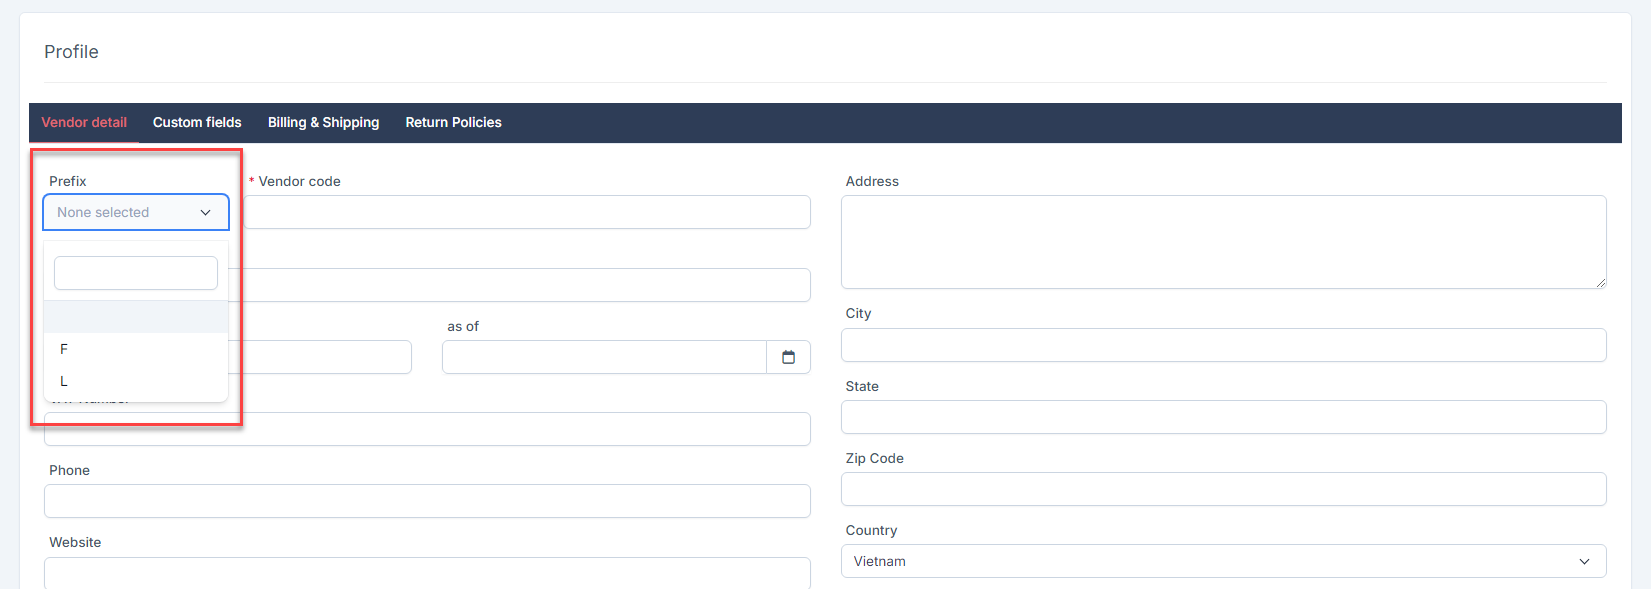Select the Return Policies tab
This screenshot has width=1651, height=589.
tap(453, 122)
